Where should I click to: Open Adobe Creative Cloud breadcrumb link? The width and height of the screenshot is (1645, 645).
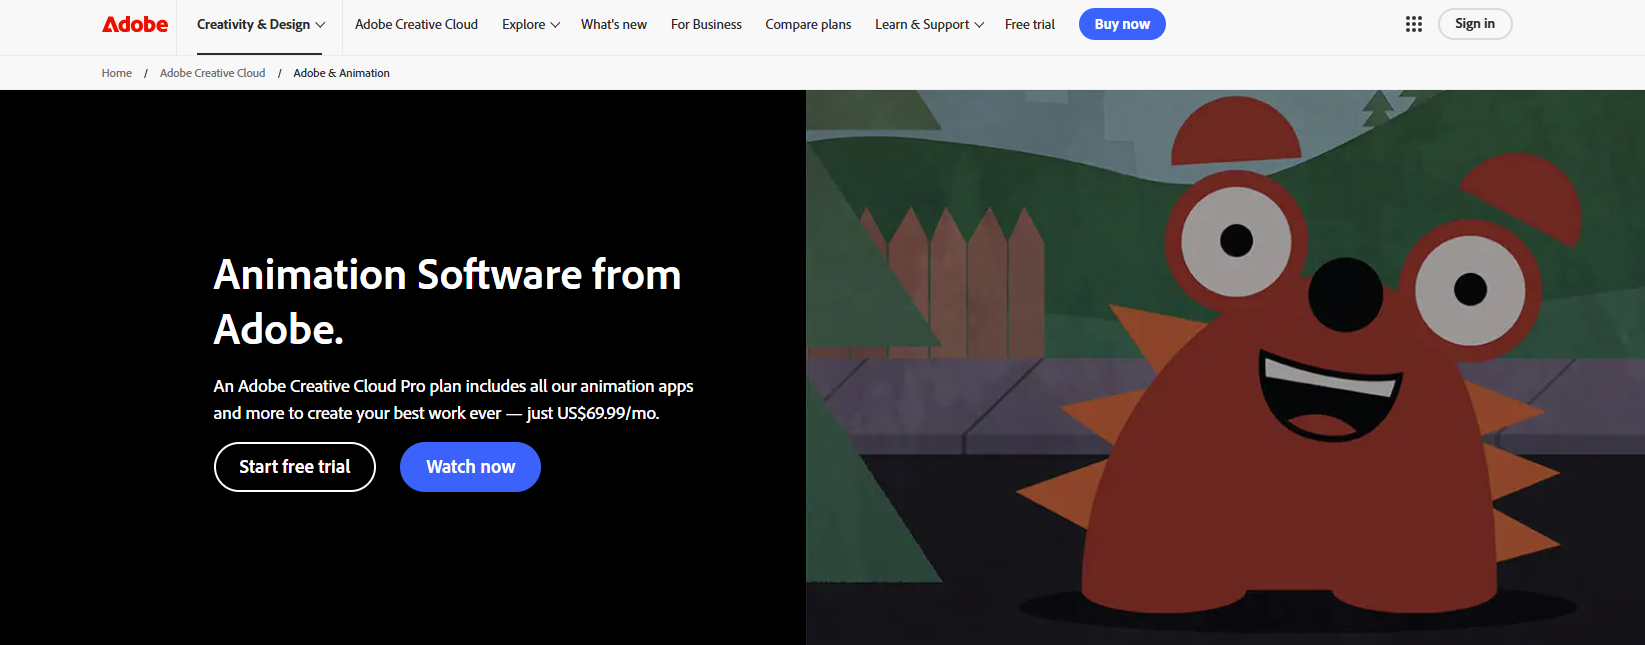tap(212, 73)
